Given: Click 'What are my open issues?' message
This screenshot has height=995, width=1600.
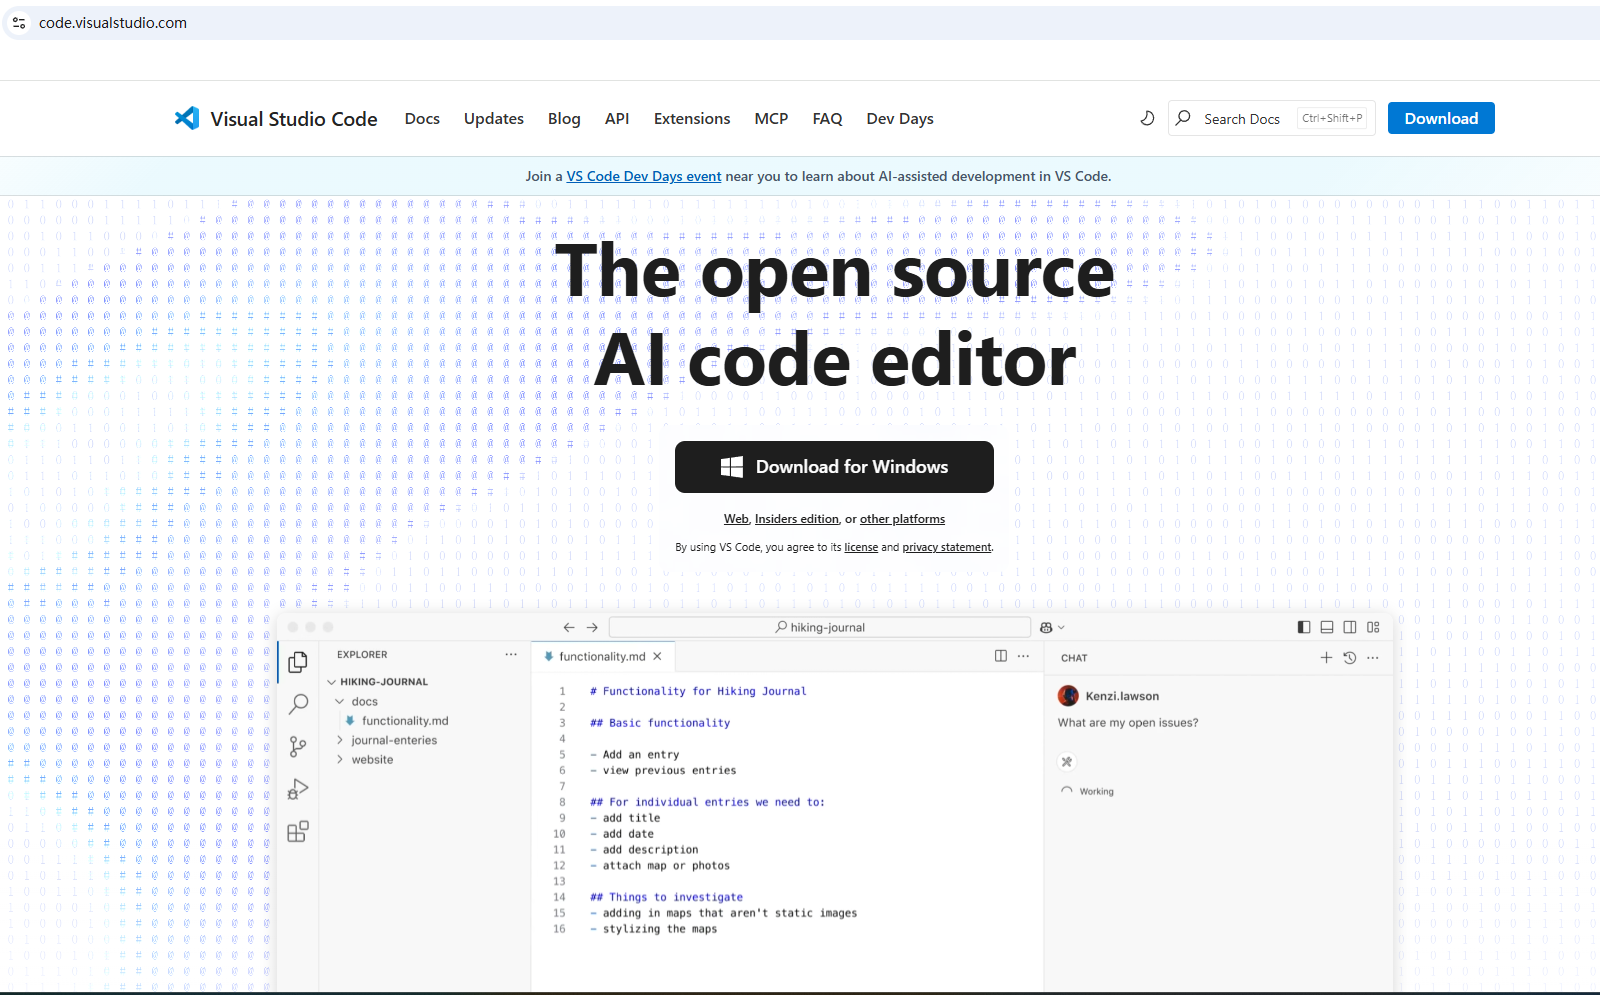Looking at the screenshot, I should (x=1128, y=723).
